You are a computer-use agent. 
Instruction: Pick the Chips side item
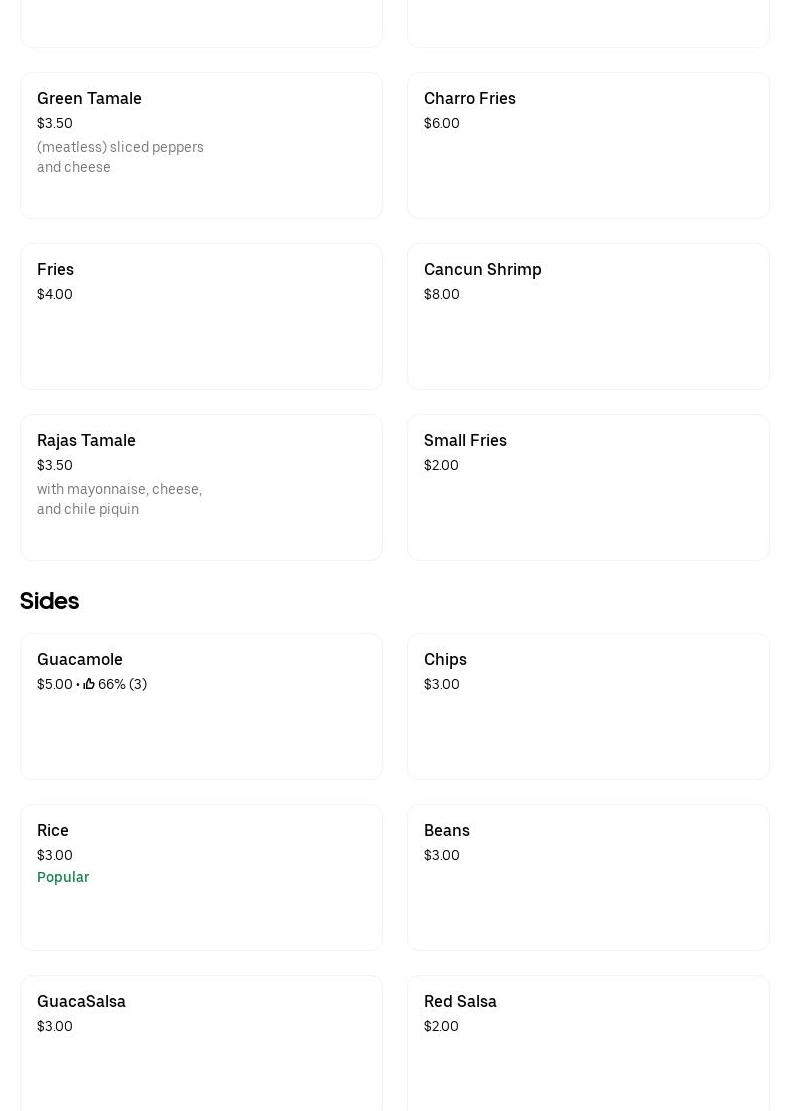(x=587, y=706)
